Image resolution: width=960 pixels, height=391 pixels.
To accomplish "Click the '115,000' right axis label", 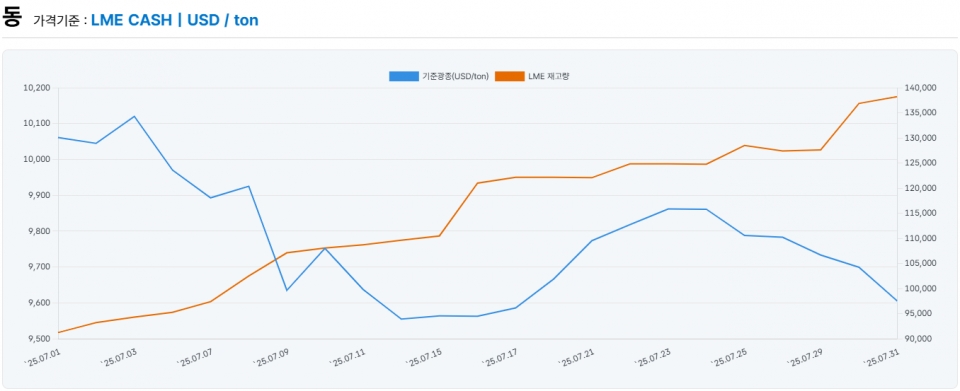I will (x=920, y=214).
